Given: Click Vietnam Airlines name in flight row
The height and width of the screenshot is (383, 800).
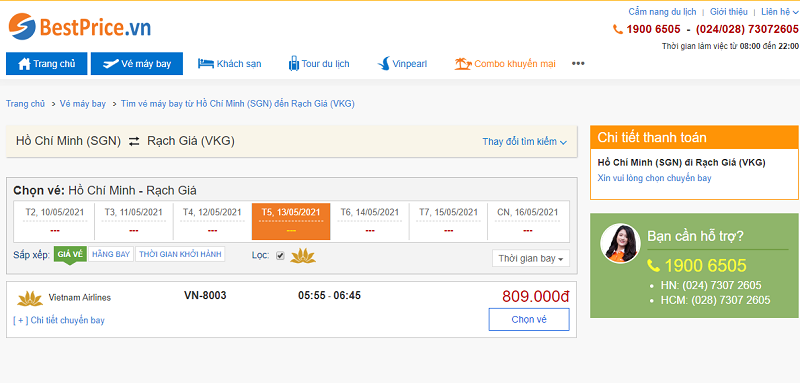Looking at the screenshot, I should tap(80, 298).
